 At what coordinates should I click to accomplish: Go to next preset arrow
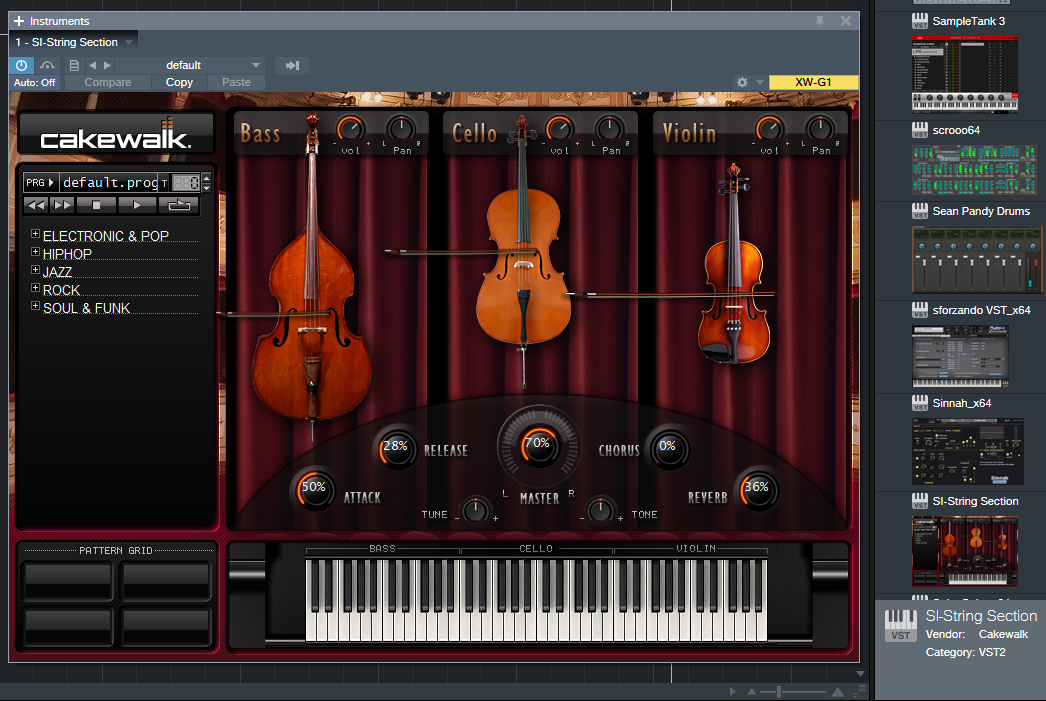[x=107, y=65]
